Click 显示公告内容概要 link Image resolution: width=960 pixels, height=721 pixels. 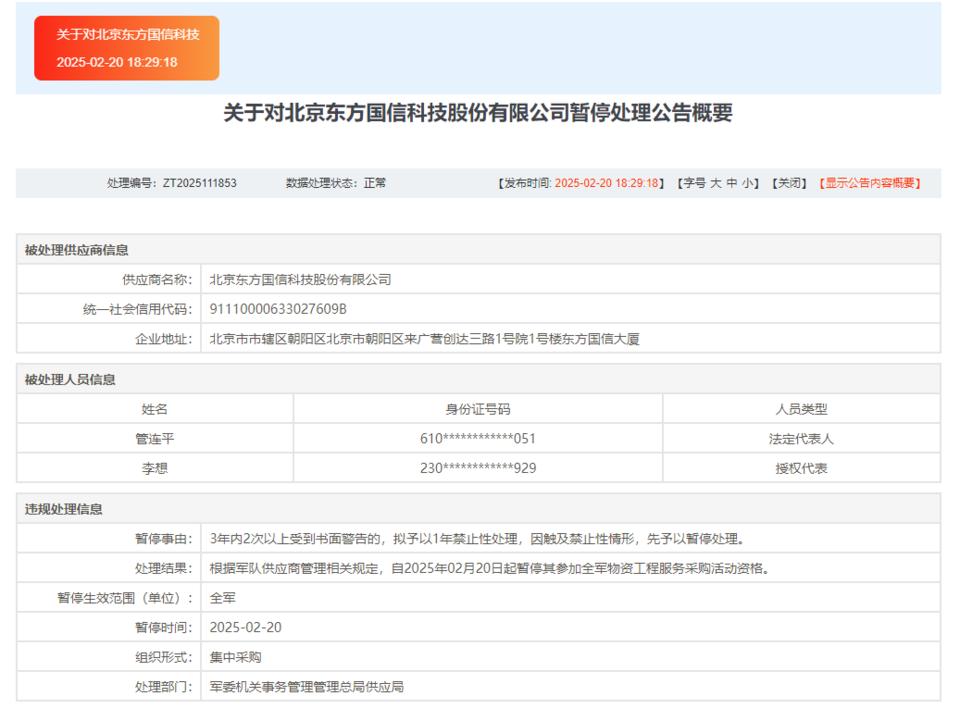(869, 183)
